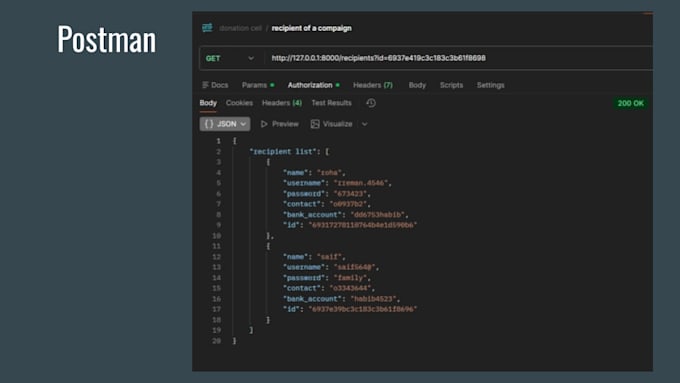Viewport: 680px width, 383px height.
Task: Select the response Body tab
Action: tap(208, 103)
